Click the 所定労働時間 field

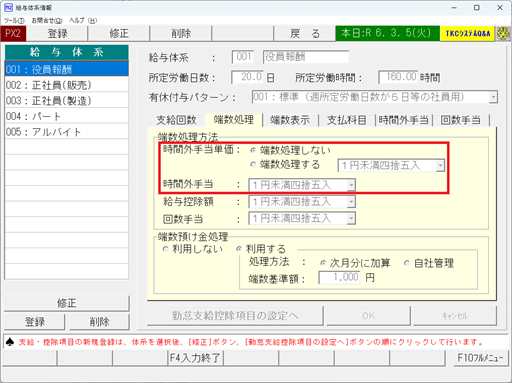(x=398, y=77)
